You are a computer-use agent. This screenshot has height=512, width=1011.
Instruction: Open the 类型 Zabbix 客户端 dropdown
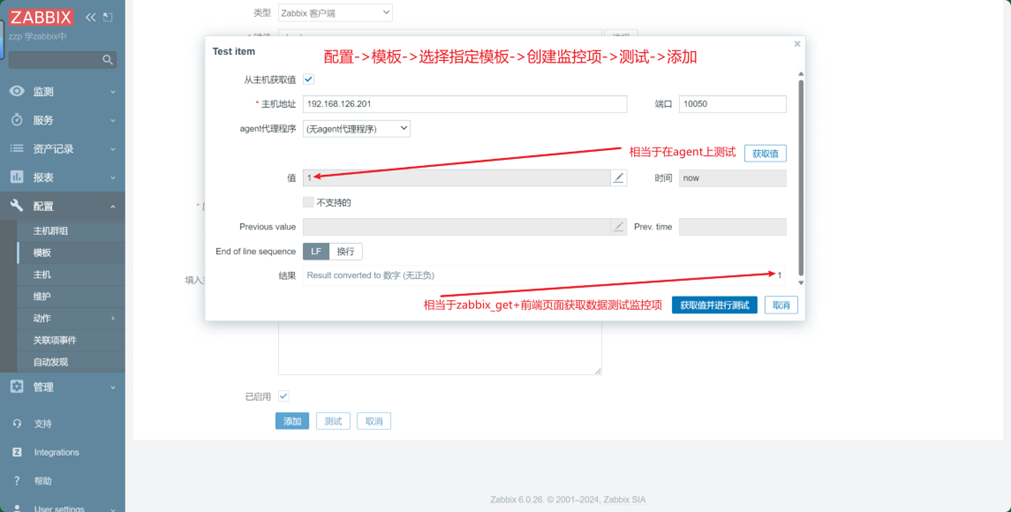[x=335, y=12]
